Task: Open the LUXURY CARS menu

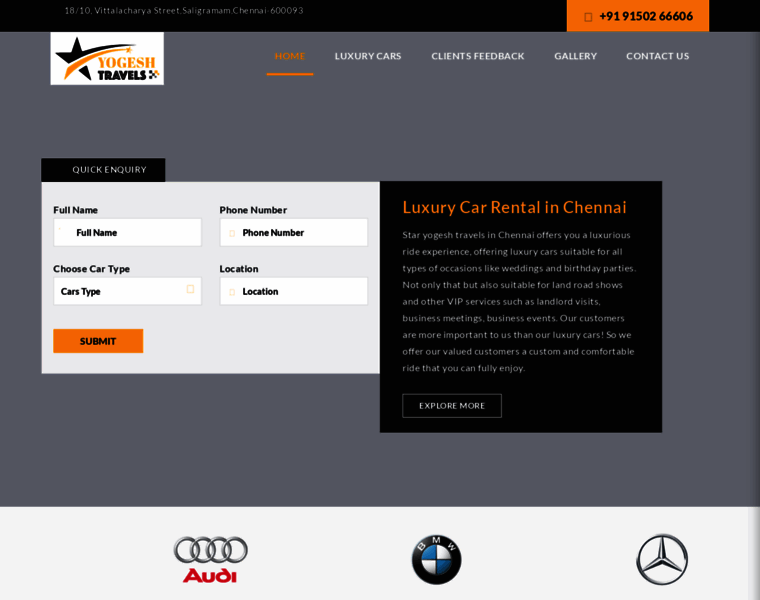Action: [368, 56]
